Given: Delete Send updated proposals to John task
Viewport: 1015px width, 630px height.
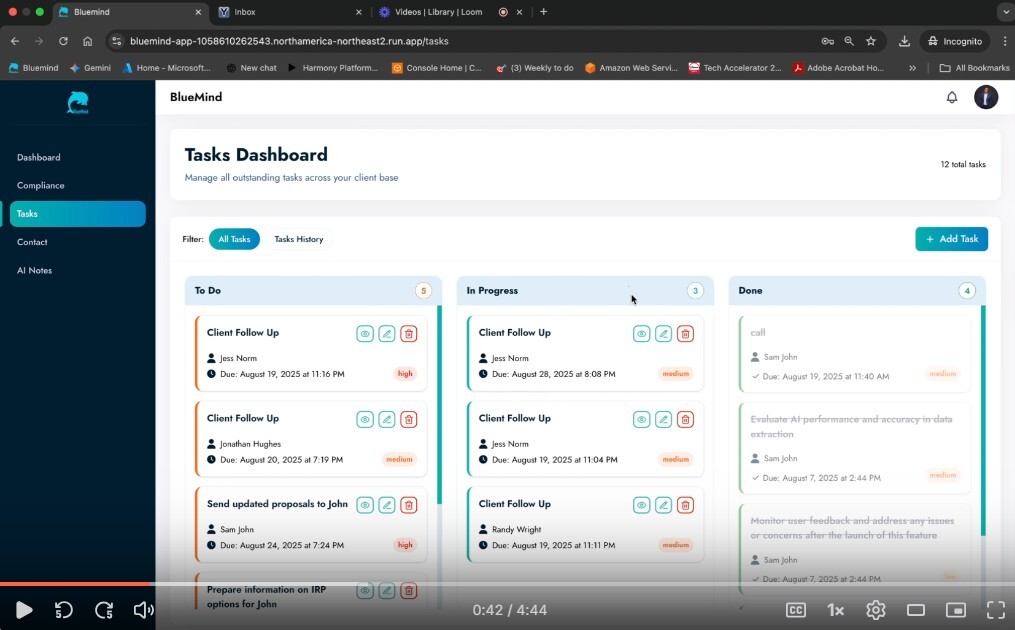Looking at the screenshot, I should click(408, 505).
